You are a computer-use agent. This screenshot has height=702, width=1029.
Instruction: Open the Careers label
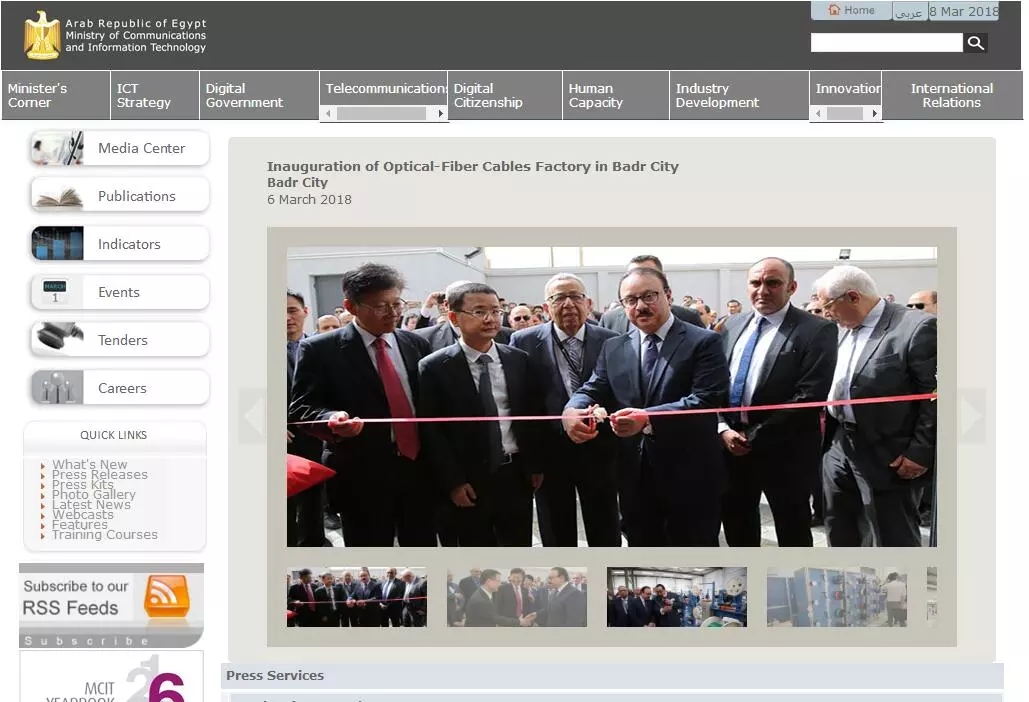click(x=122, y=388)
